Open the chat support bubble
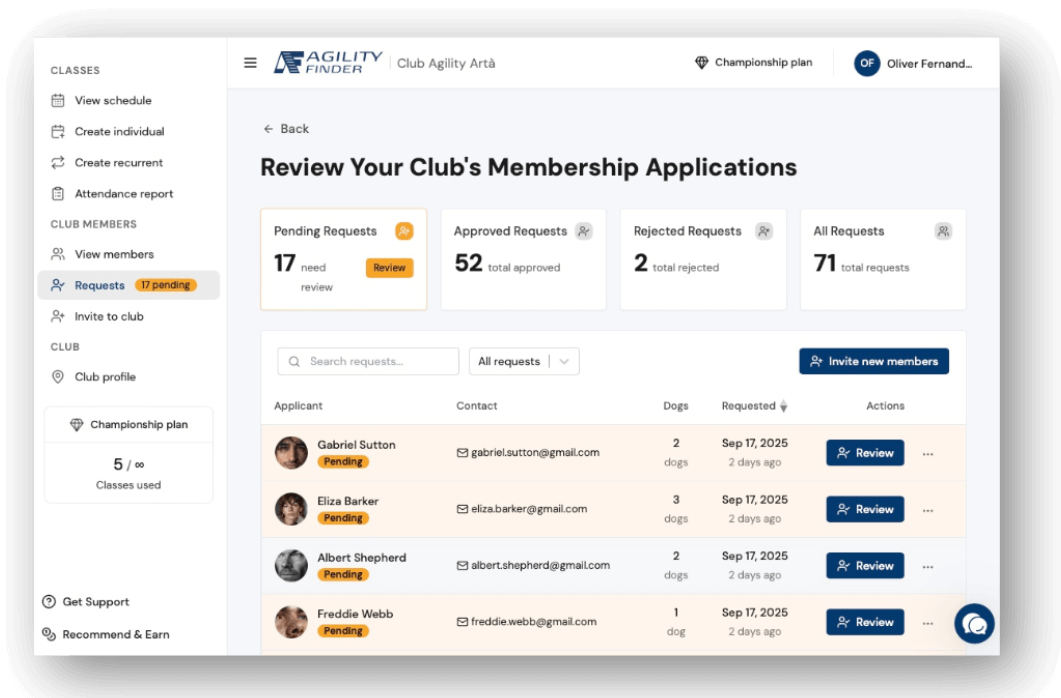This screenshot has height=698, width=1061. [x=974, y=624]
